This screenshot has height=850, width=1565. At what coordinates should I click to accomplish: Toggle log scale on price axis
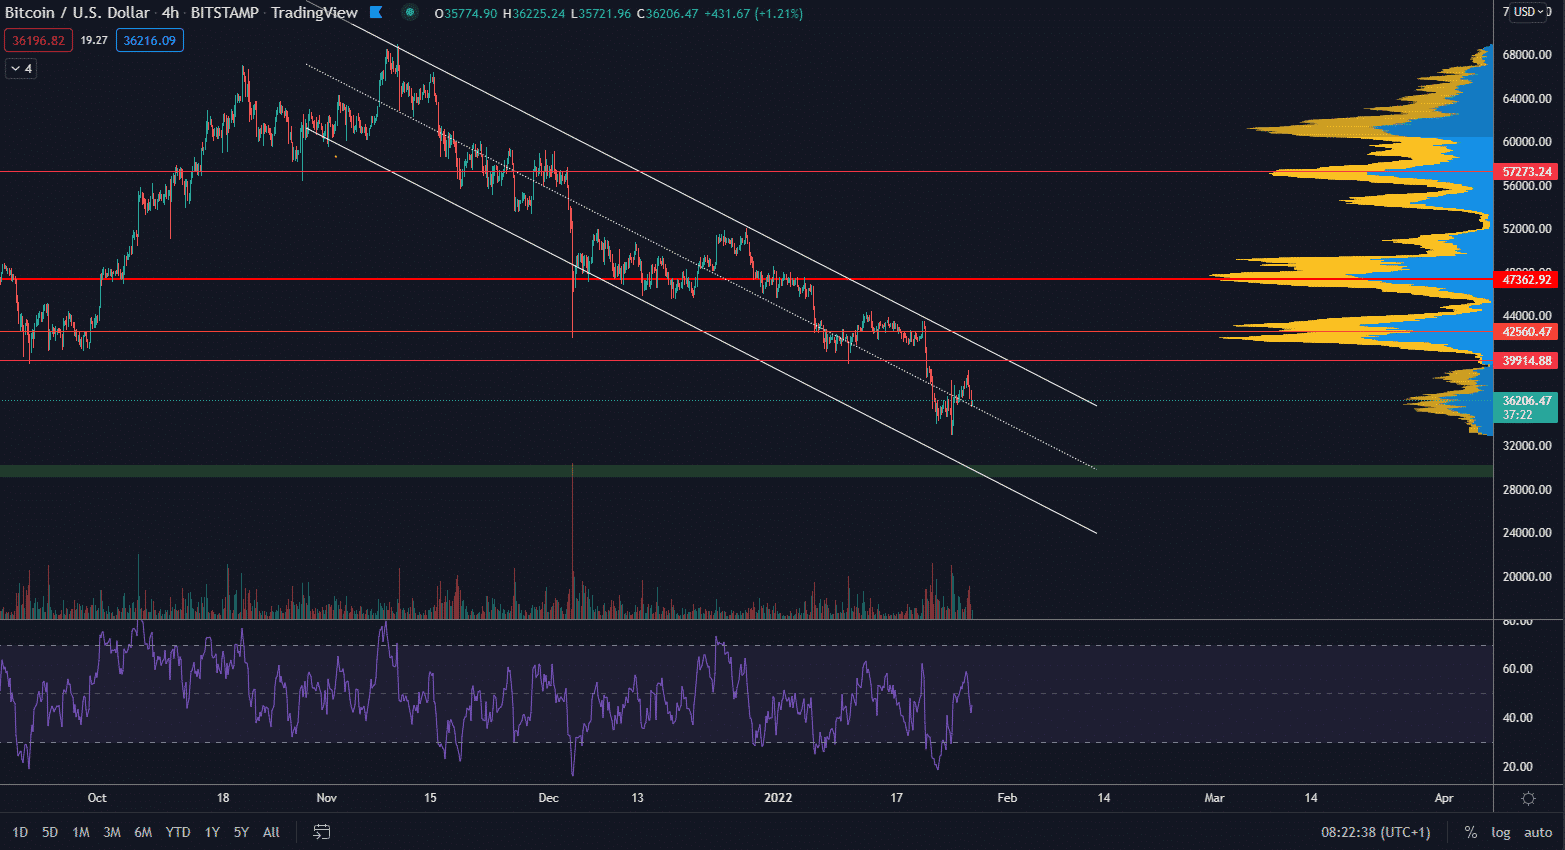tap(1501, 832)
